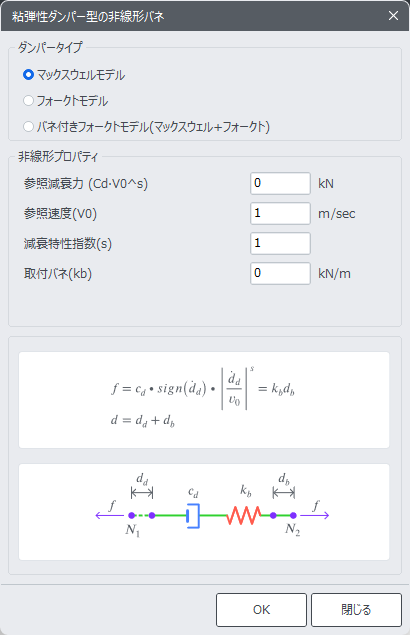Click the 減衰特性指数(s) input box
Screen dimensions: 410x635
click(x=280, y=243)
